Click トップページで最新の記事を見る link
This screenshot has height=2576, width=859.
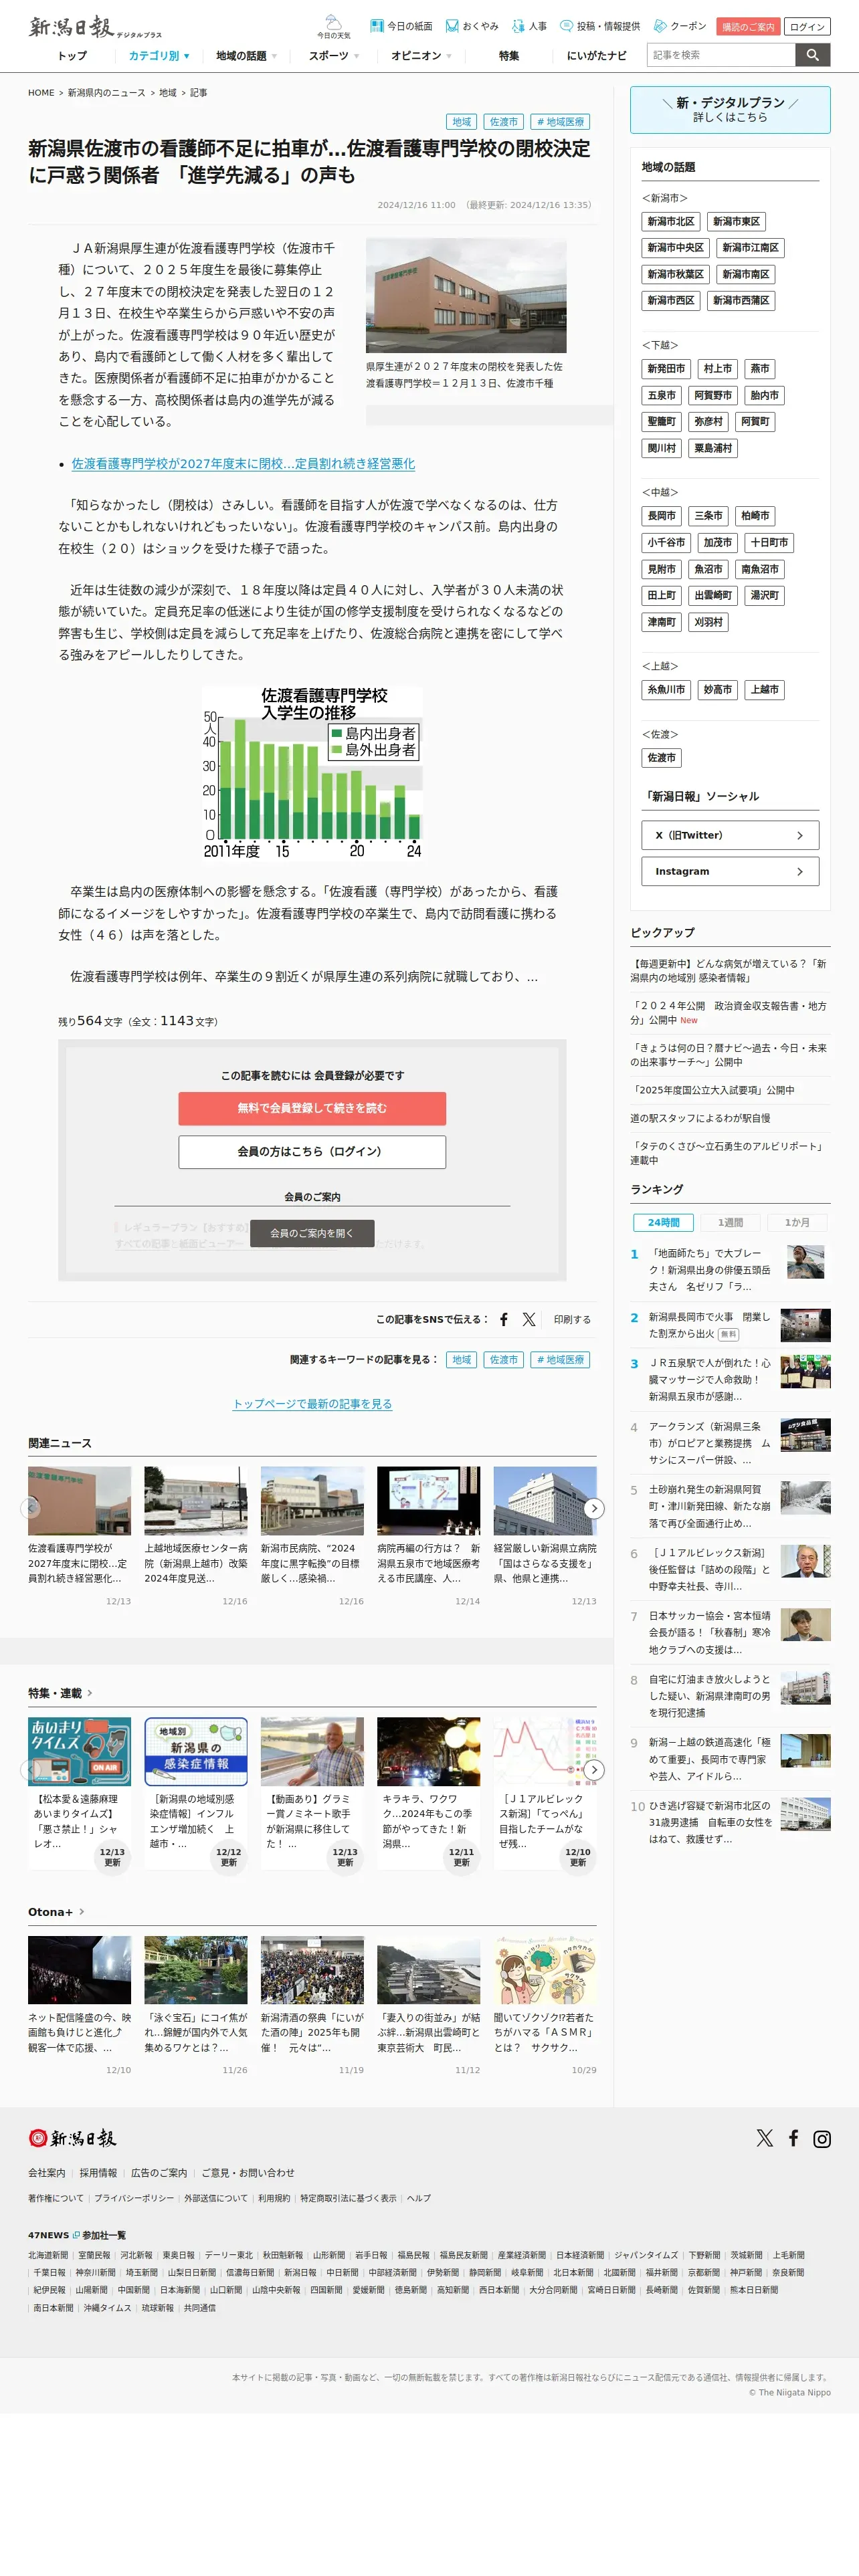pyautogui.click(x=312, y=1404)
